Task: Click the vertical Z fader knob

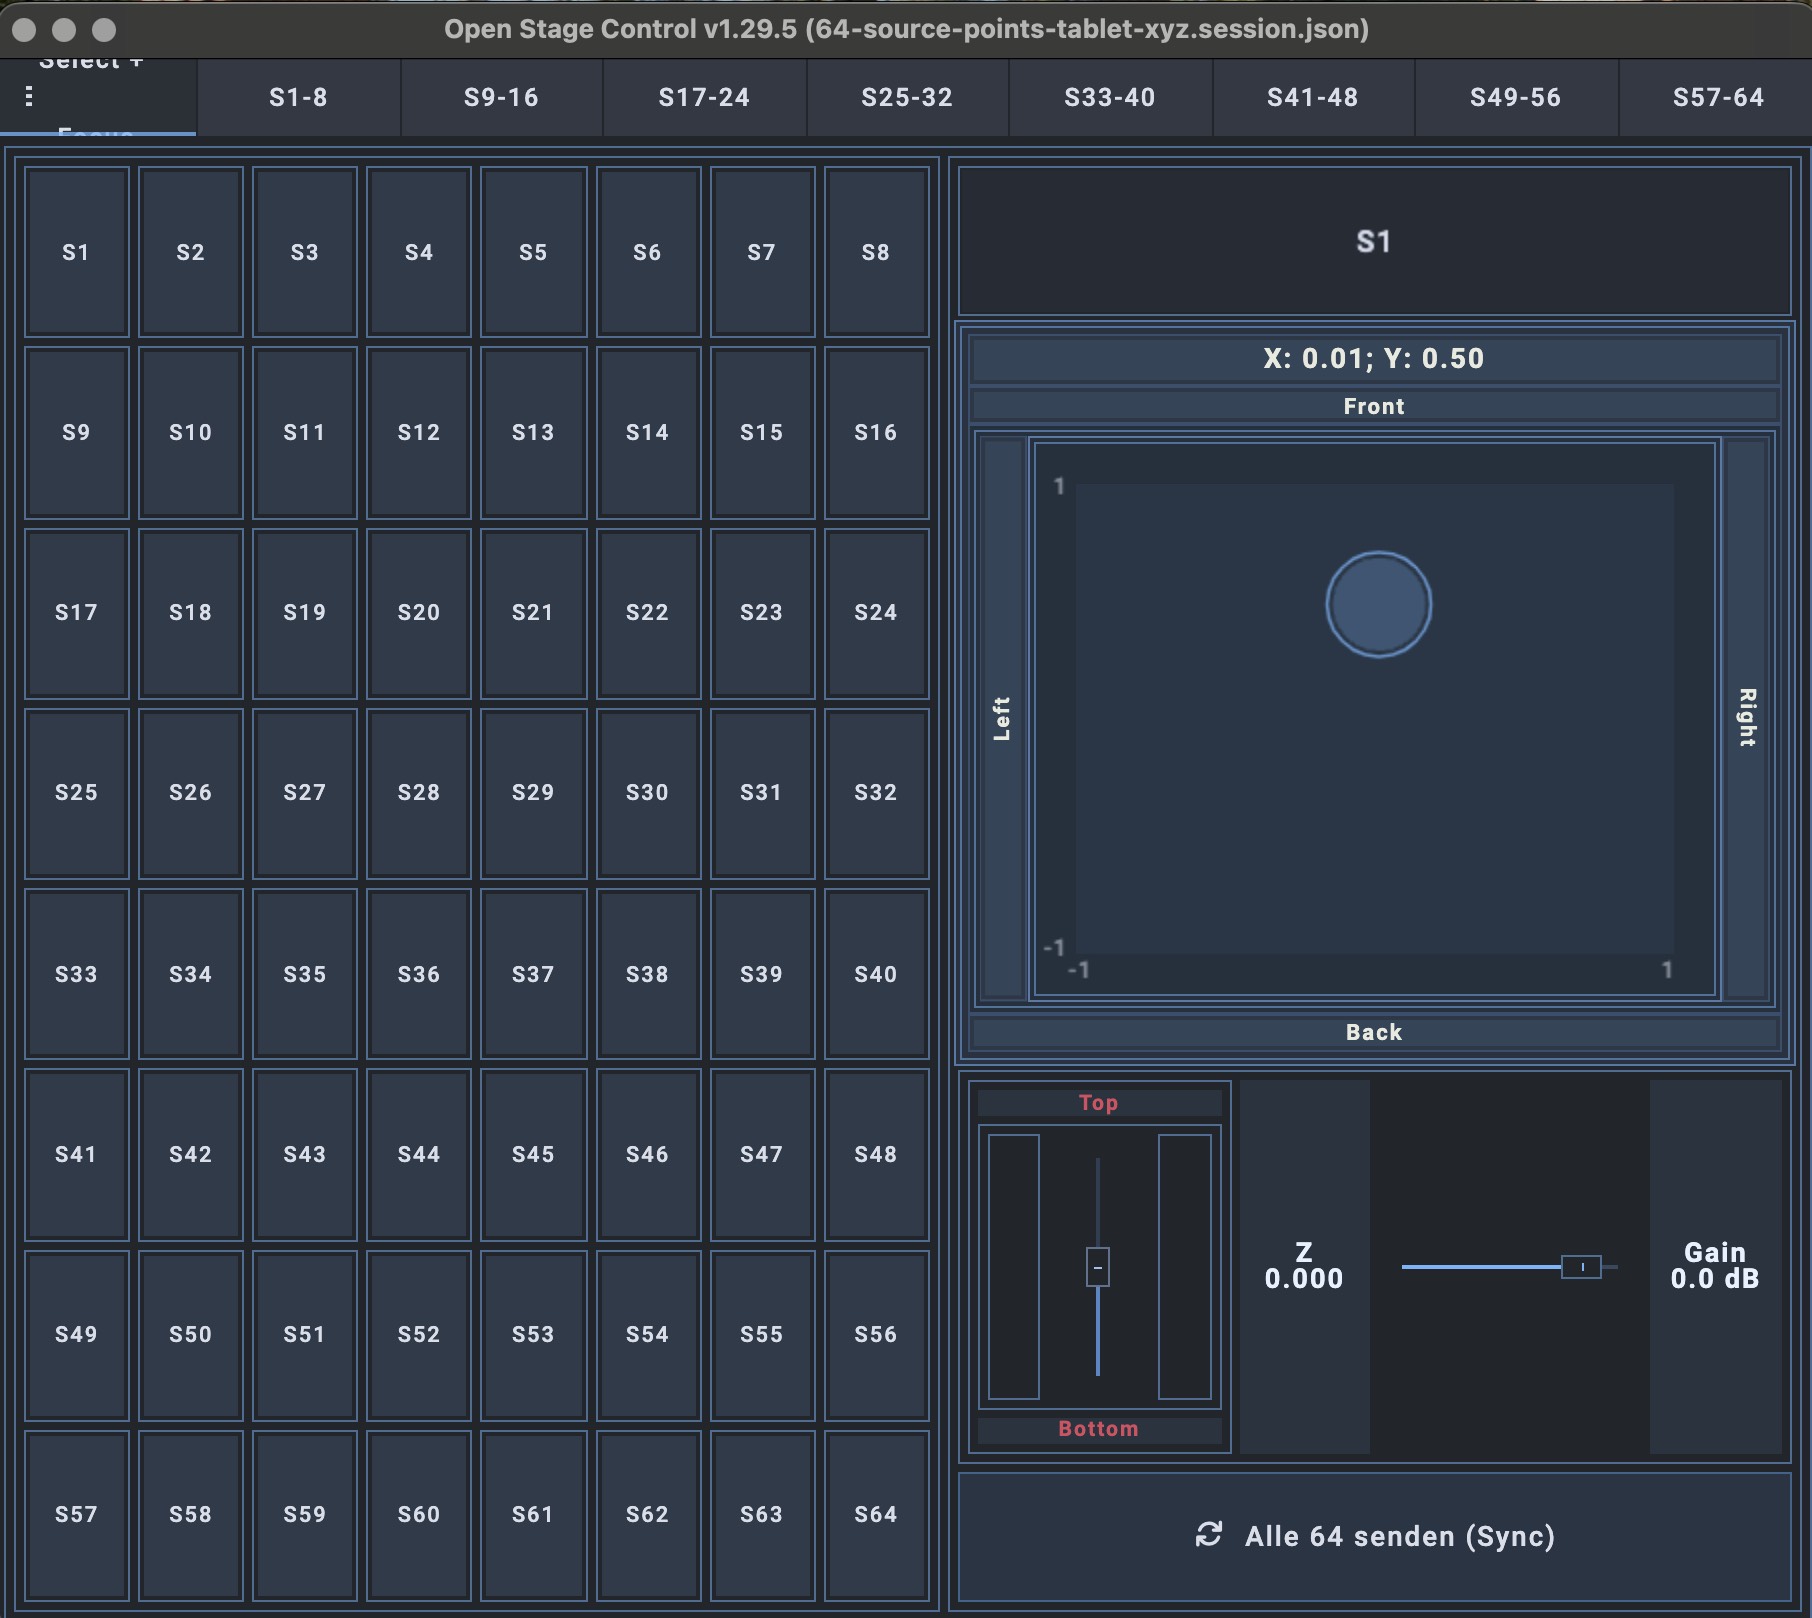Action: click(1098, 1267)
